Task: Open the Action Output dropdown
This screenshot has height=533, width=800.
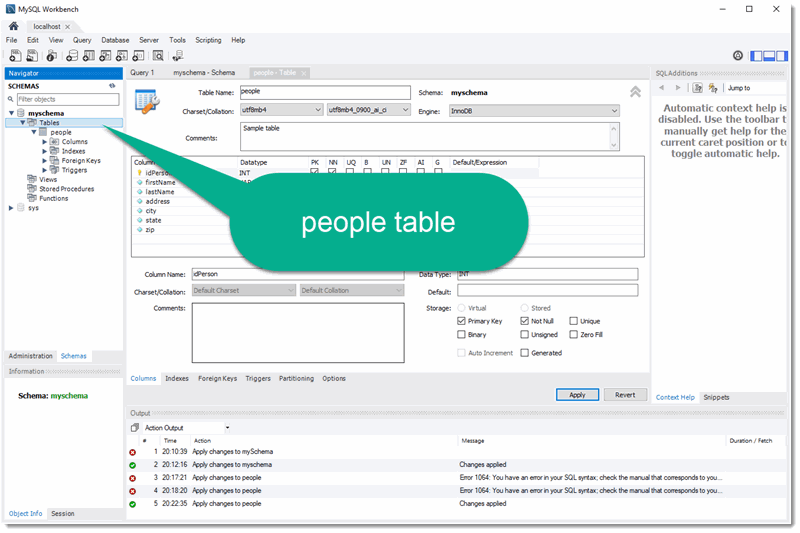Action: (228, 427)
